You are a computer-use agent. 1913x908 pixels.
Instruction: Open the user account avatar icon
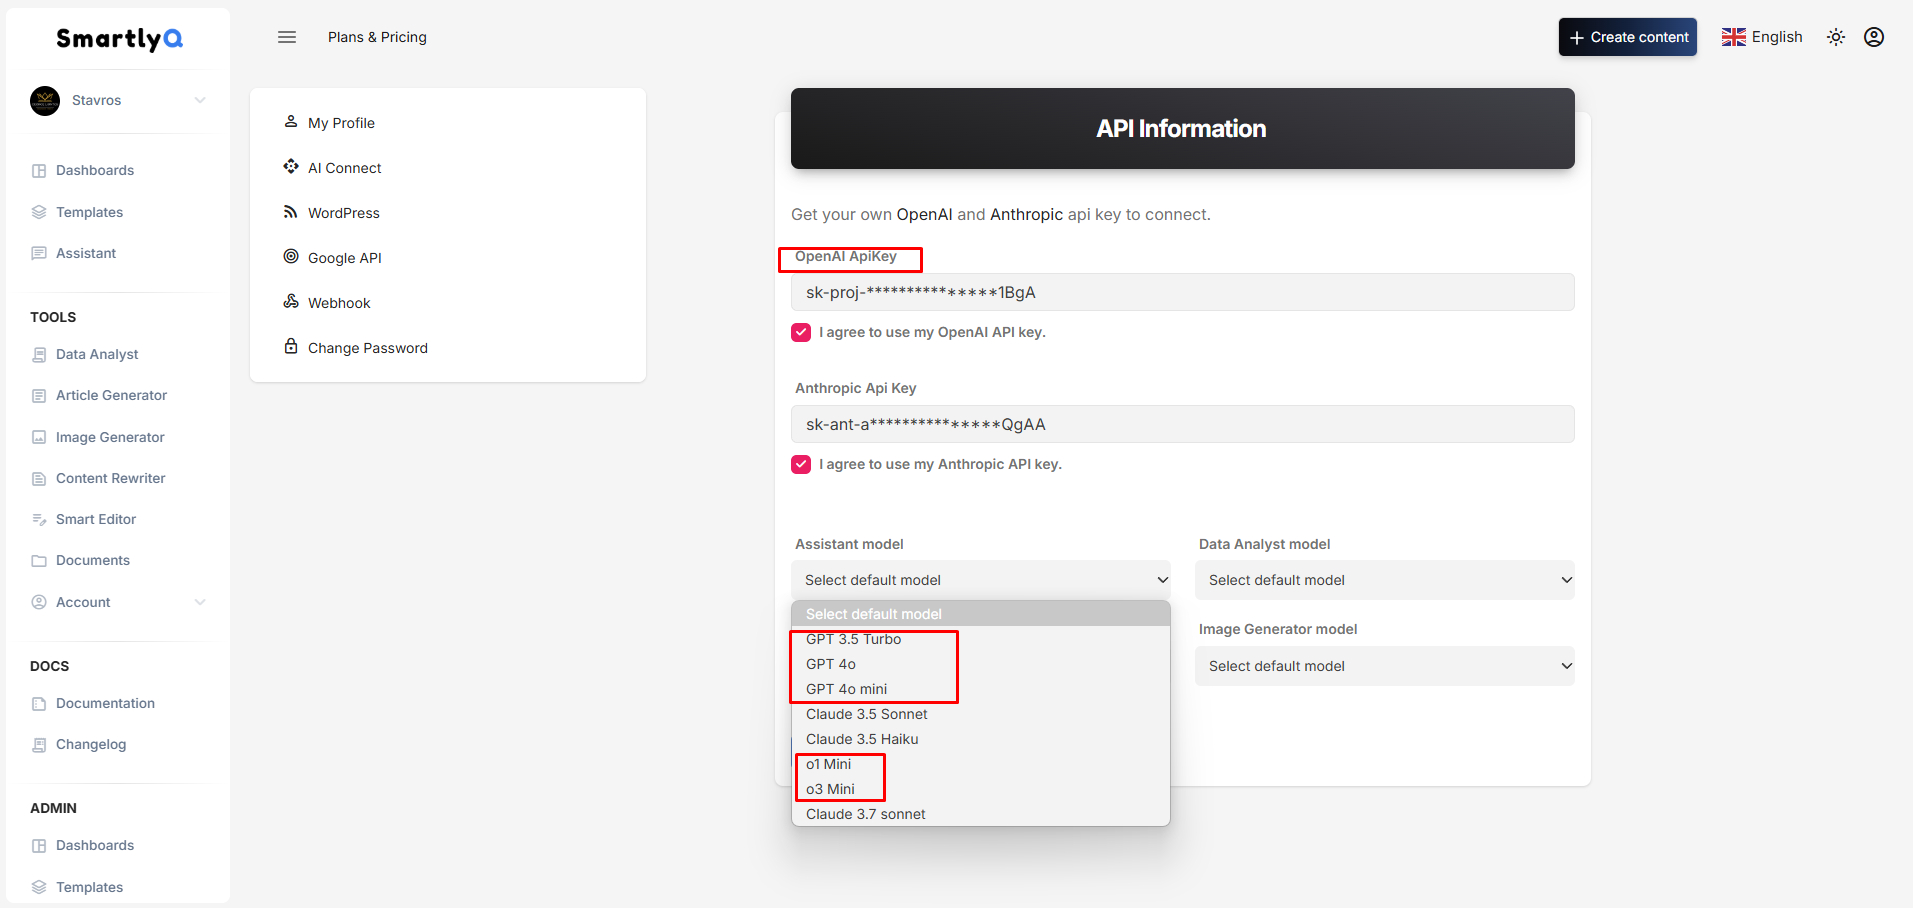[x=1874, y=37]
